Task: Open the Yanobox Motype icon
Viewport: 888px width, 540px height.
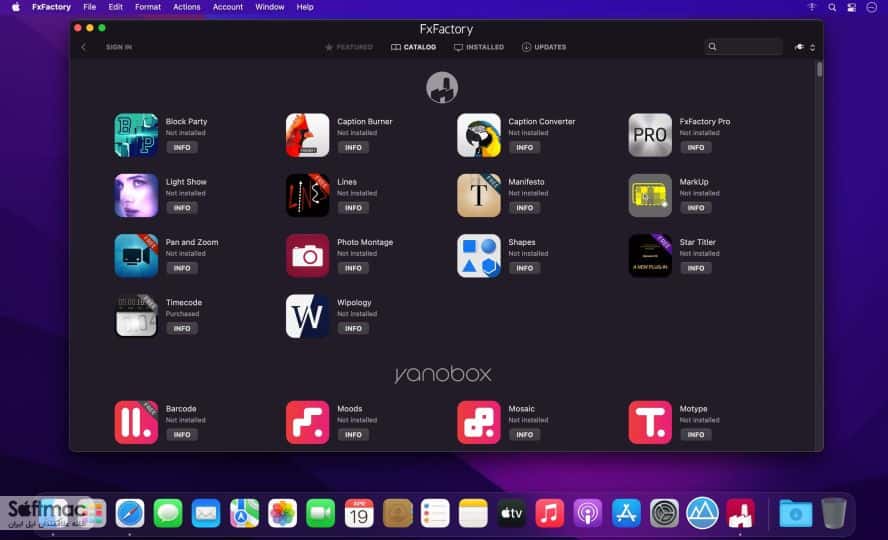Action: (x=650, y=423)
